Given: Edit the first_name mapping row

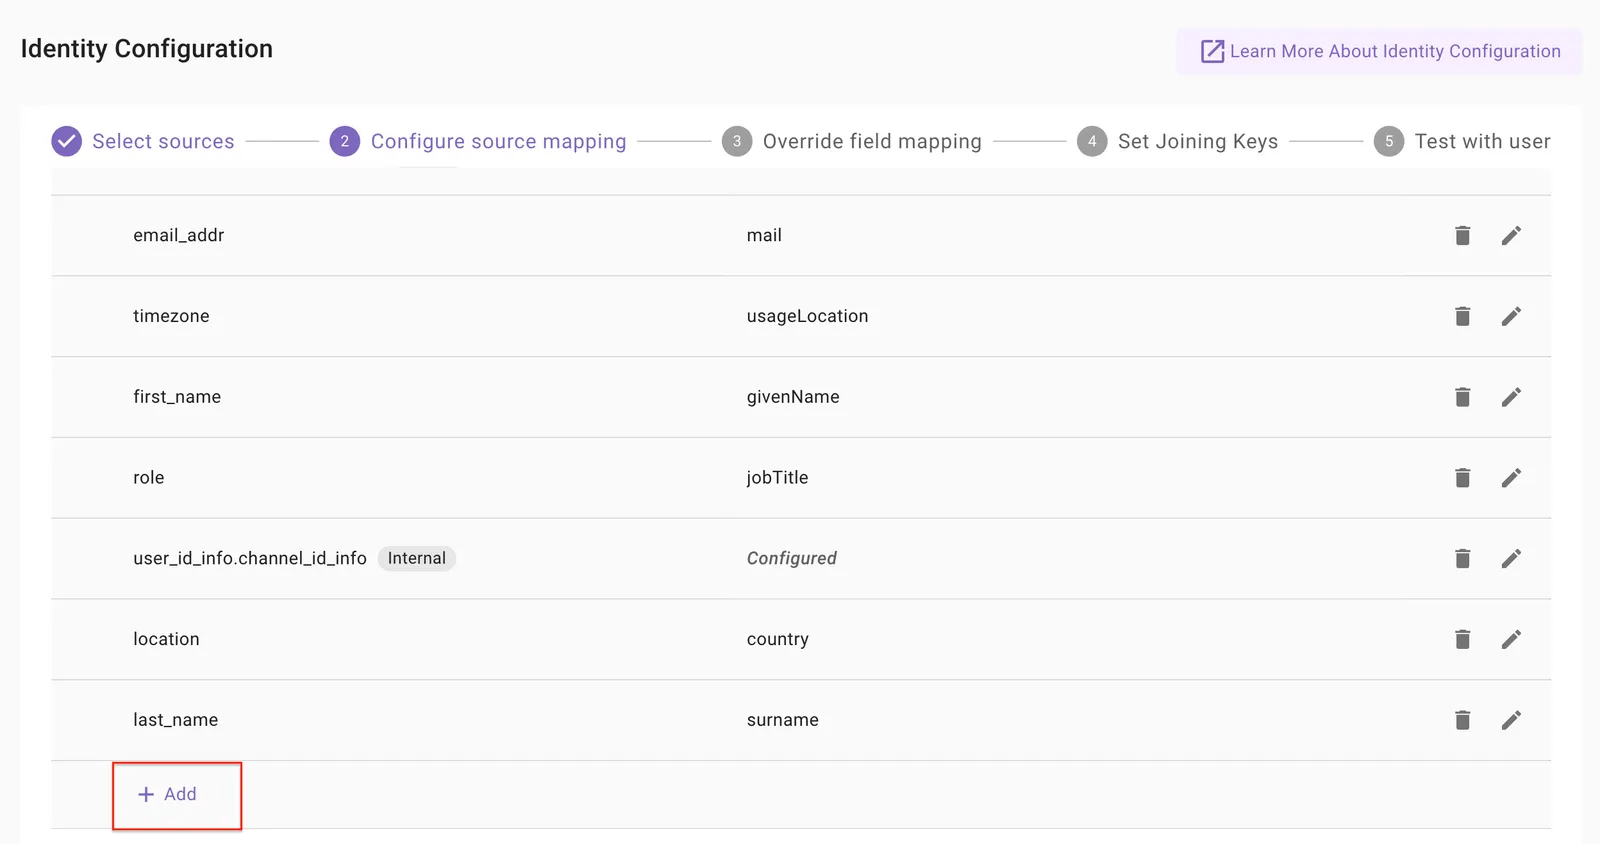Looking at the screenshot, I should pos(1511,397).
